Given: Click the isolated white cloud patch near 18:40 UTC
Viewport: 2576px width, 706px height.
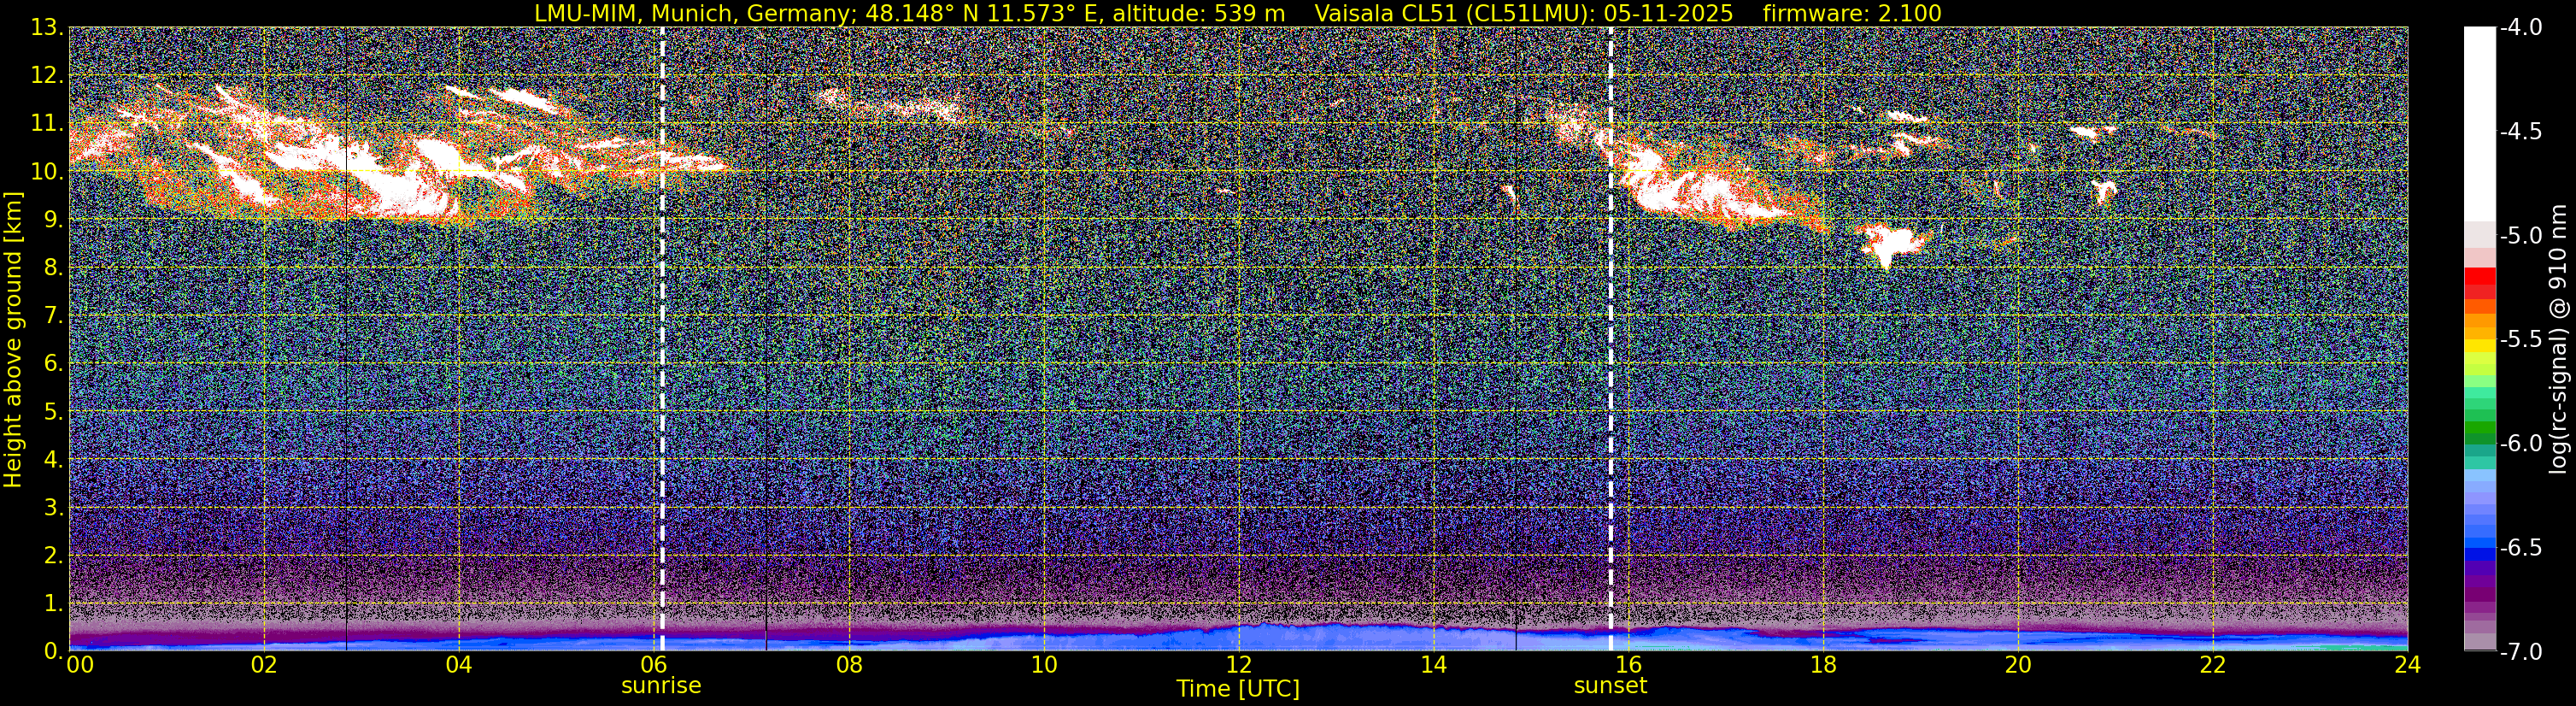Looking at the screenshot, I should (x=1889, y=243).
